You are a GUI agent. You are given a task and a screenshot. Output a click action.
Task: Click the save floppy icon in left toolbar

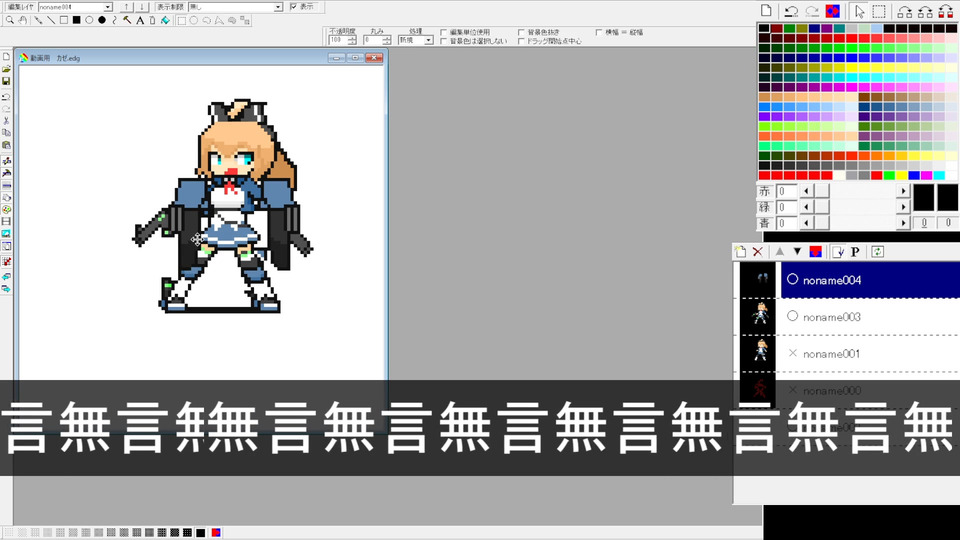tap(6, 81)
